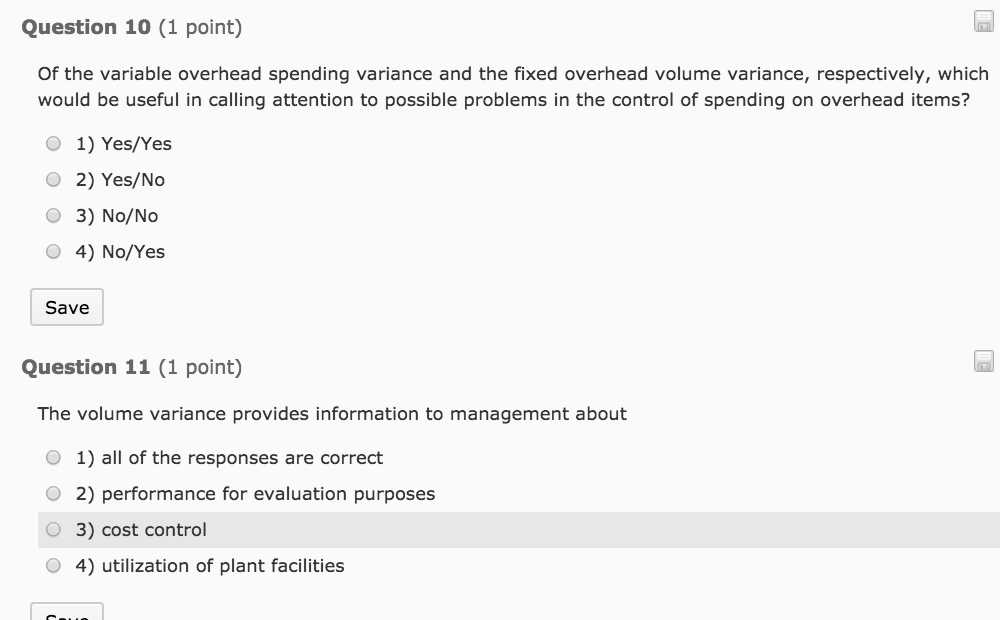The width and height of the screenshot is (1000, 620).
Task: Select 1) all of the responses are correct
Action: tap(53, 457)
